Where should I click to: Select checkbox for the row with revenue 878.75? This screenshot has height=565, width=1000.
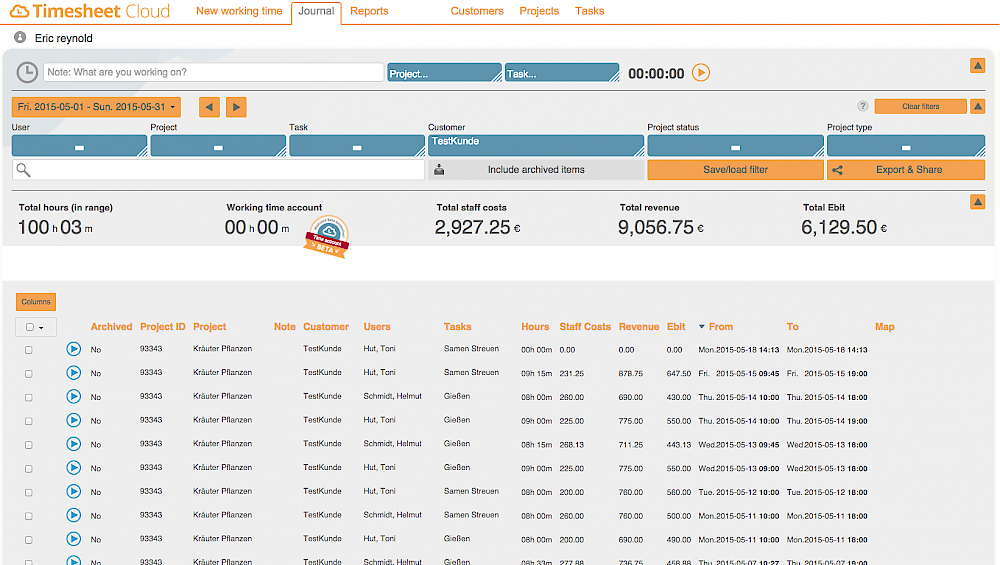[29, 374]
